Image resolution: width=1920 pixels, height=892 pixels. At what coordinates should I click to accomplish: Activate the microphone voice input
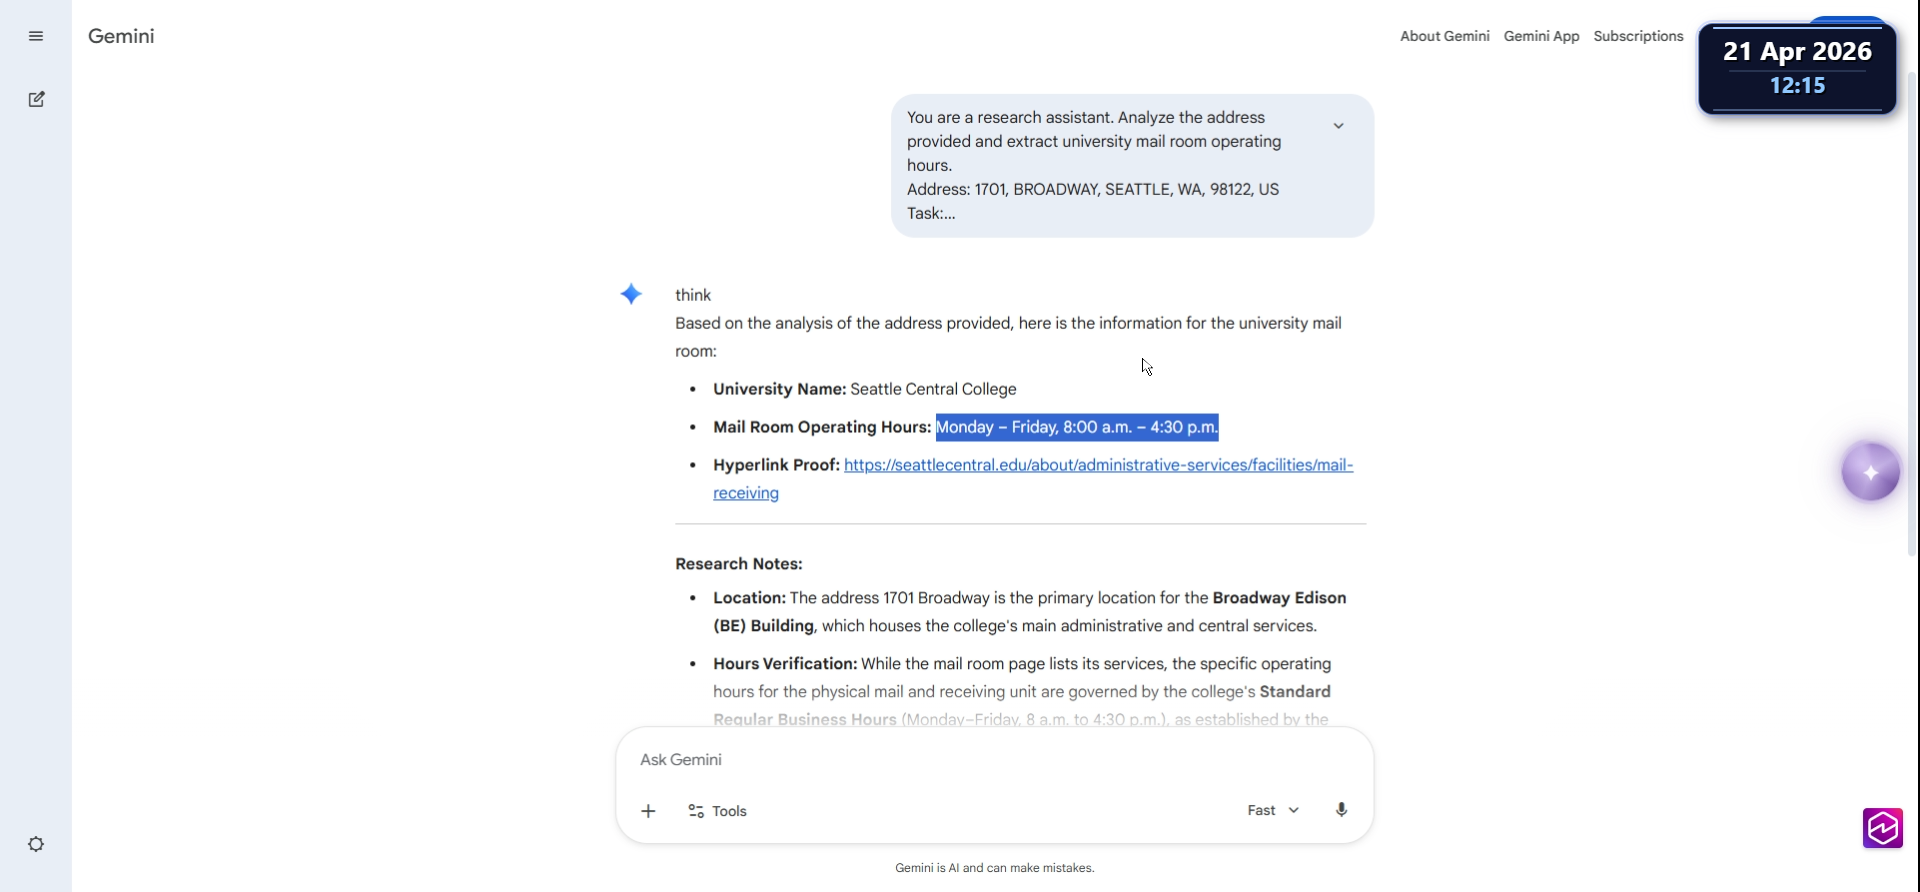click(x=1341, y=810)
